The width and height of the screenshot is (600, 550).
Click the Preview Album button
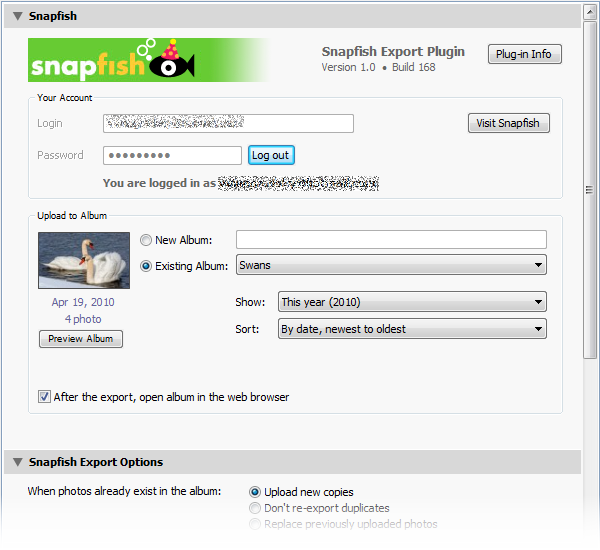point(81,339)
